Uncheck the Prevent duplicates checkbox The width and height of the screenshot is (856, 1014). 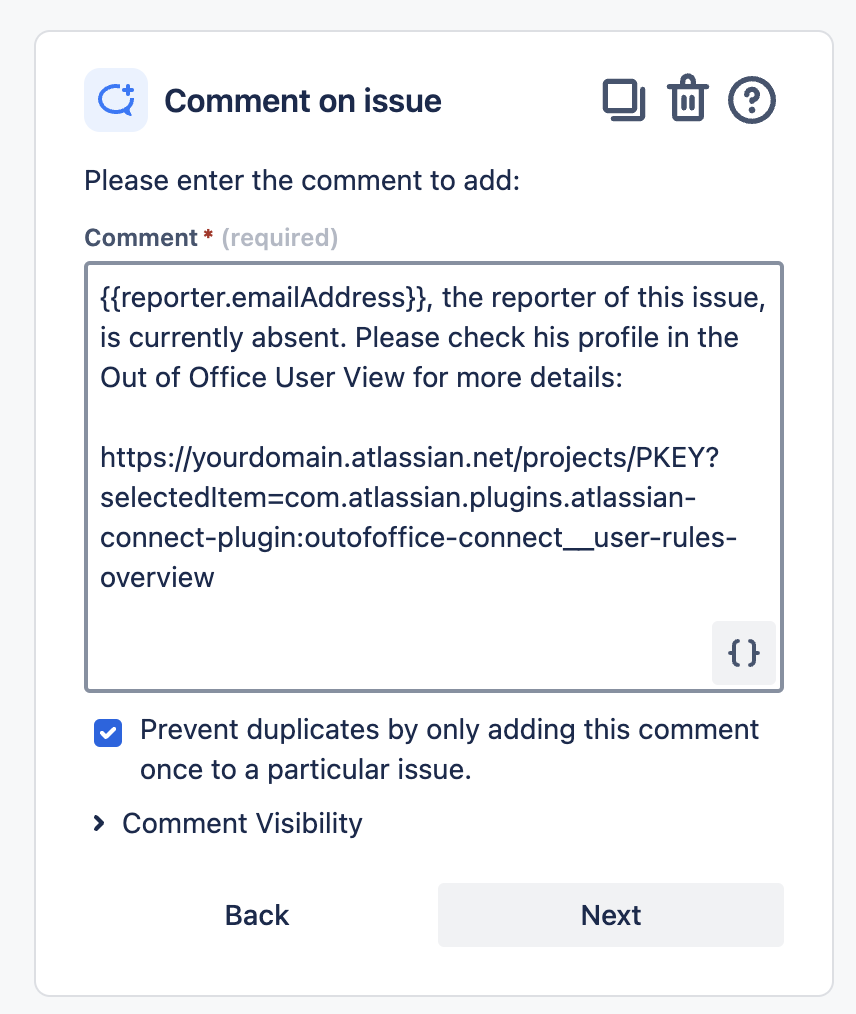click(108, 733)
